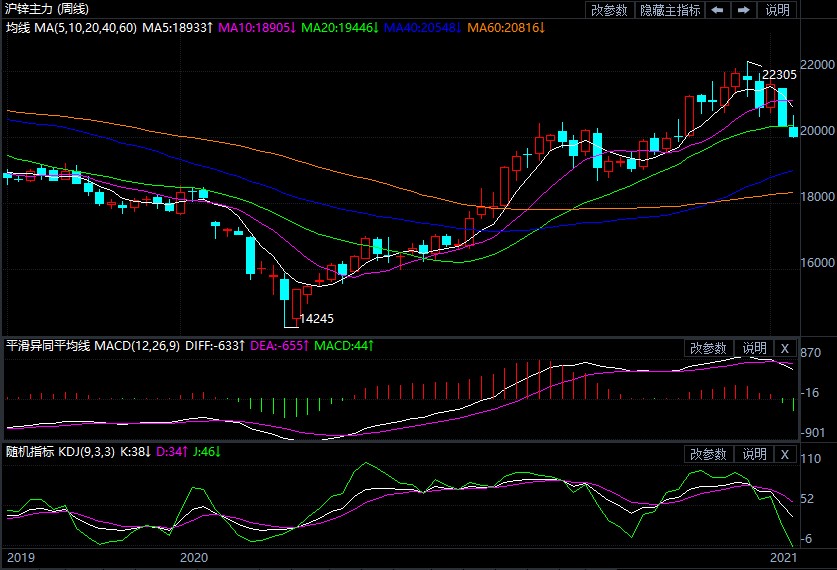The height and width of the screenshot is (570, 837).
Task: Click the right arrow indicator navigation button
Action: [x=743, y=10]
